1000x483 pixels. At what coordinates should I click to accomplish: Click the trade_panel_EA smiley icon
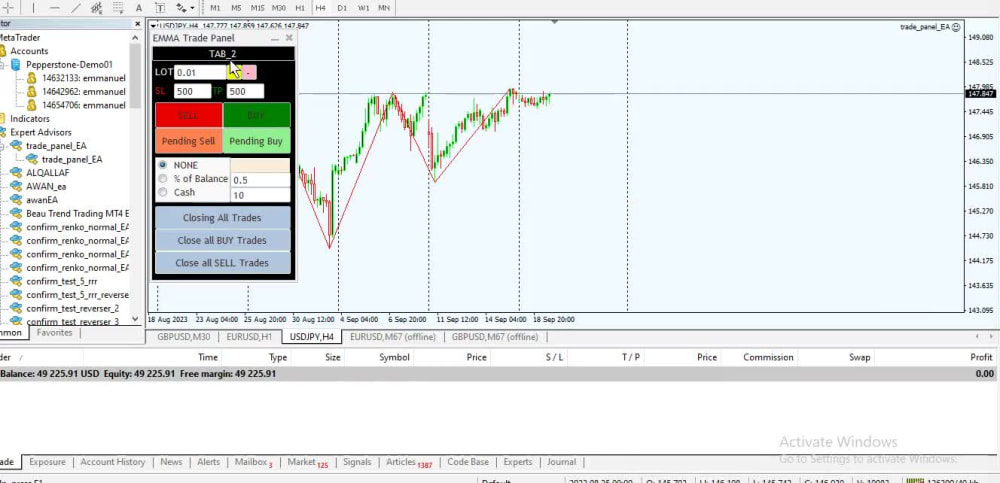955,27
